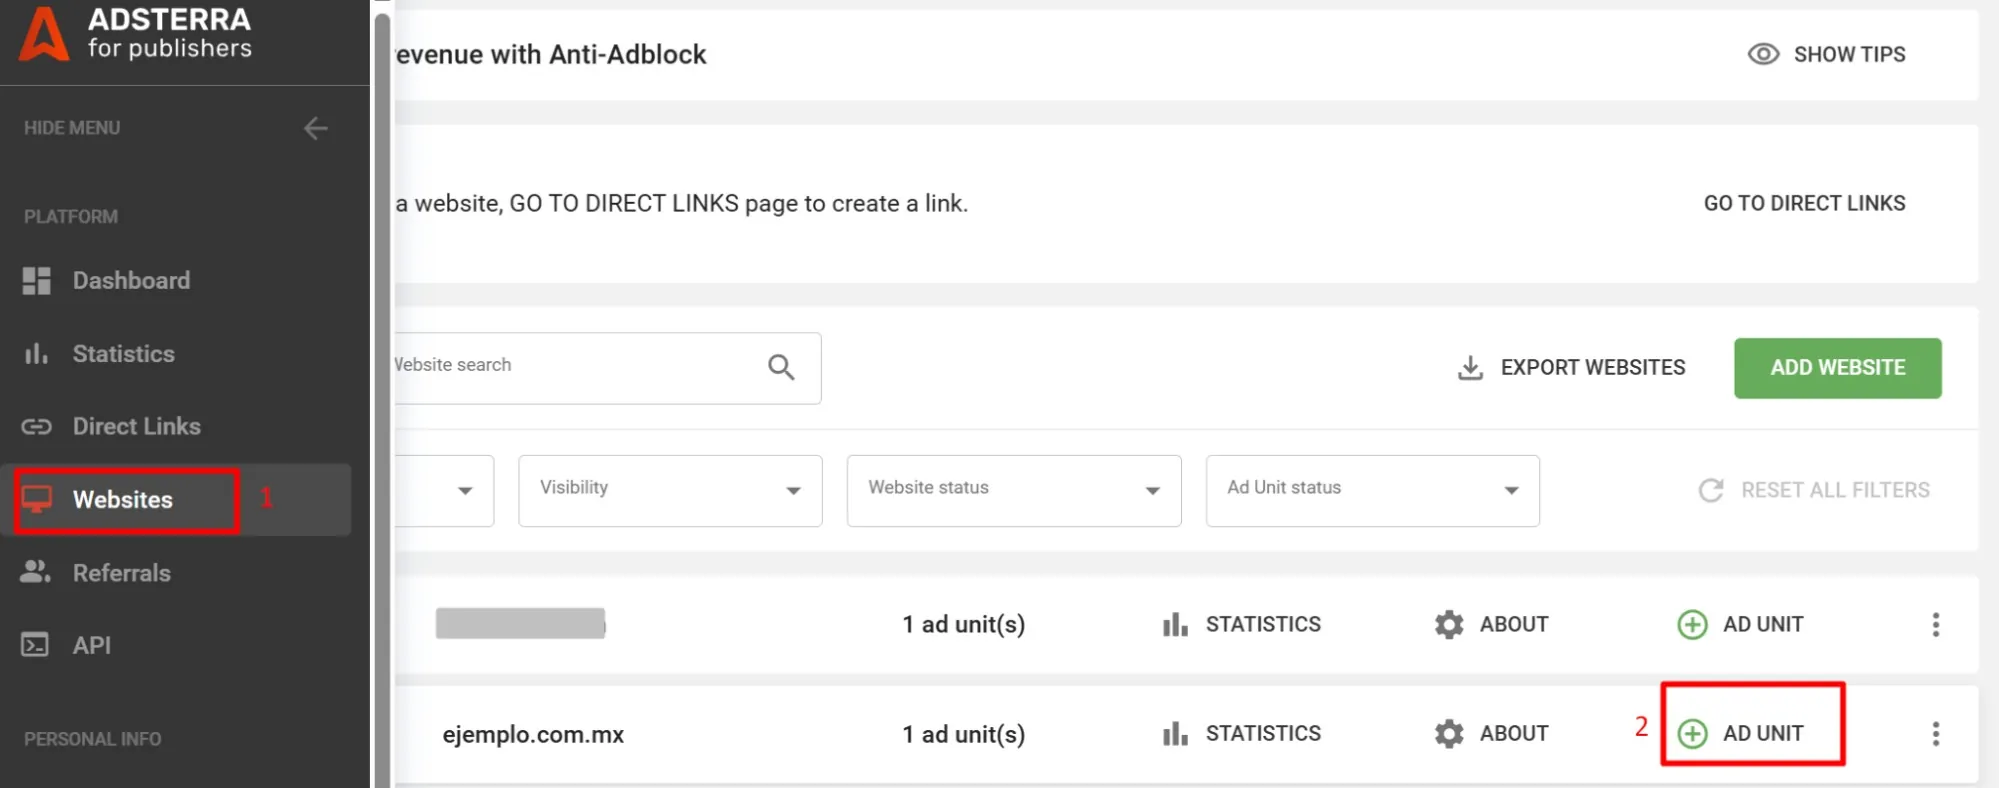1999x788 pixels.
Task: Click the website search magnifier icon
Action: (x=781, y=367)
